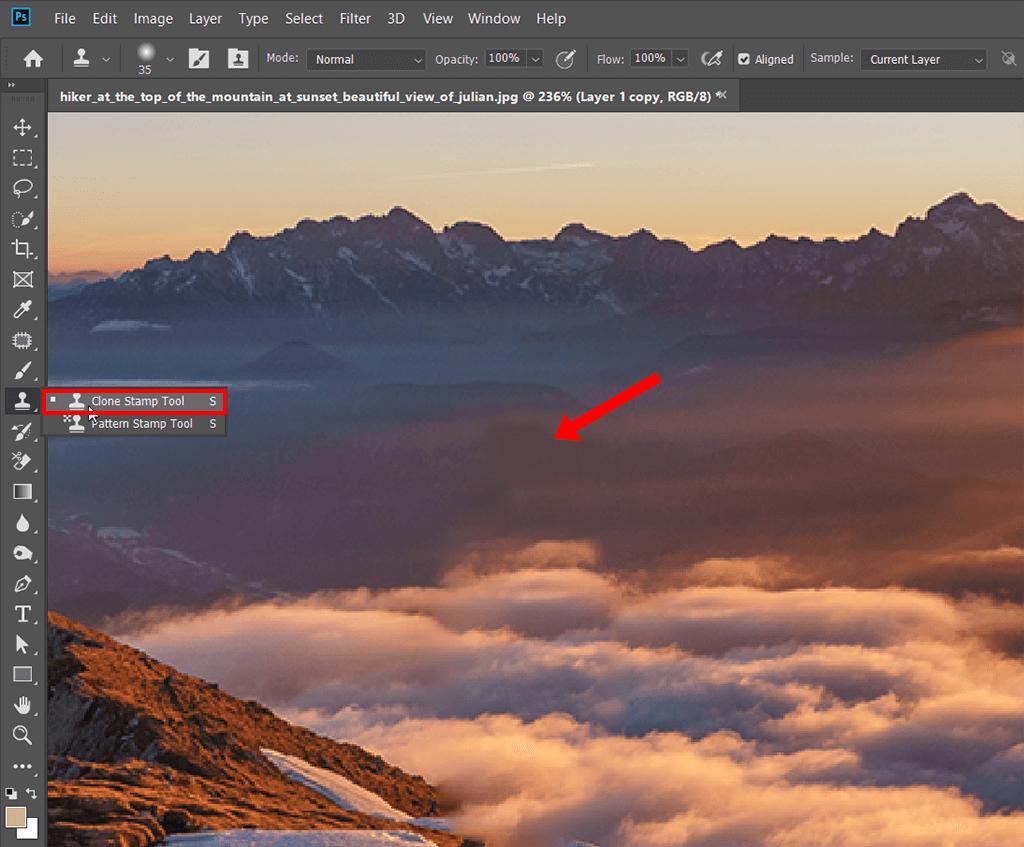Click the Photoshop logo icon

(21, 17)
